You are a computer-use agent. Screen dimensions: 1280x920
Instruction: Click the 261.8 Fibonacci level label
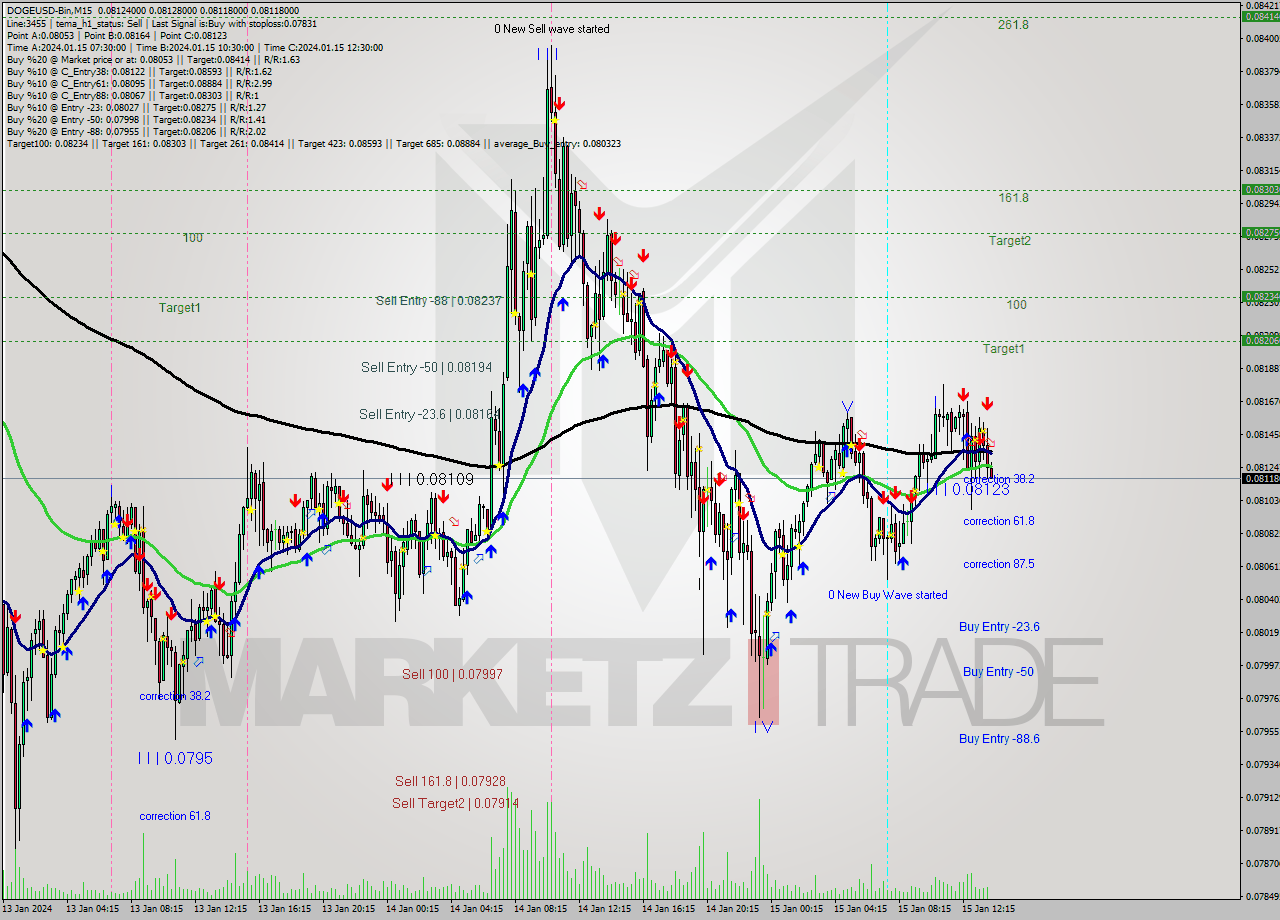pos(1013,25)
